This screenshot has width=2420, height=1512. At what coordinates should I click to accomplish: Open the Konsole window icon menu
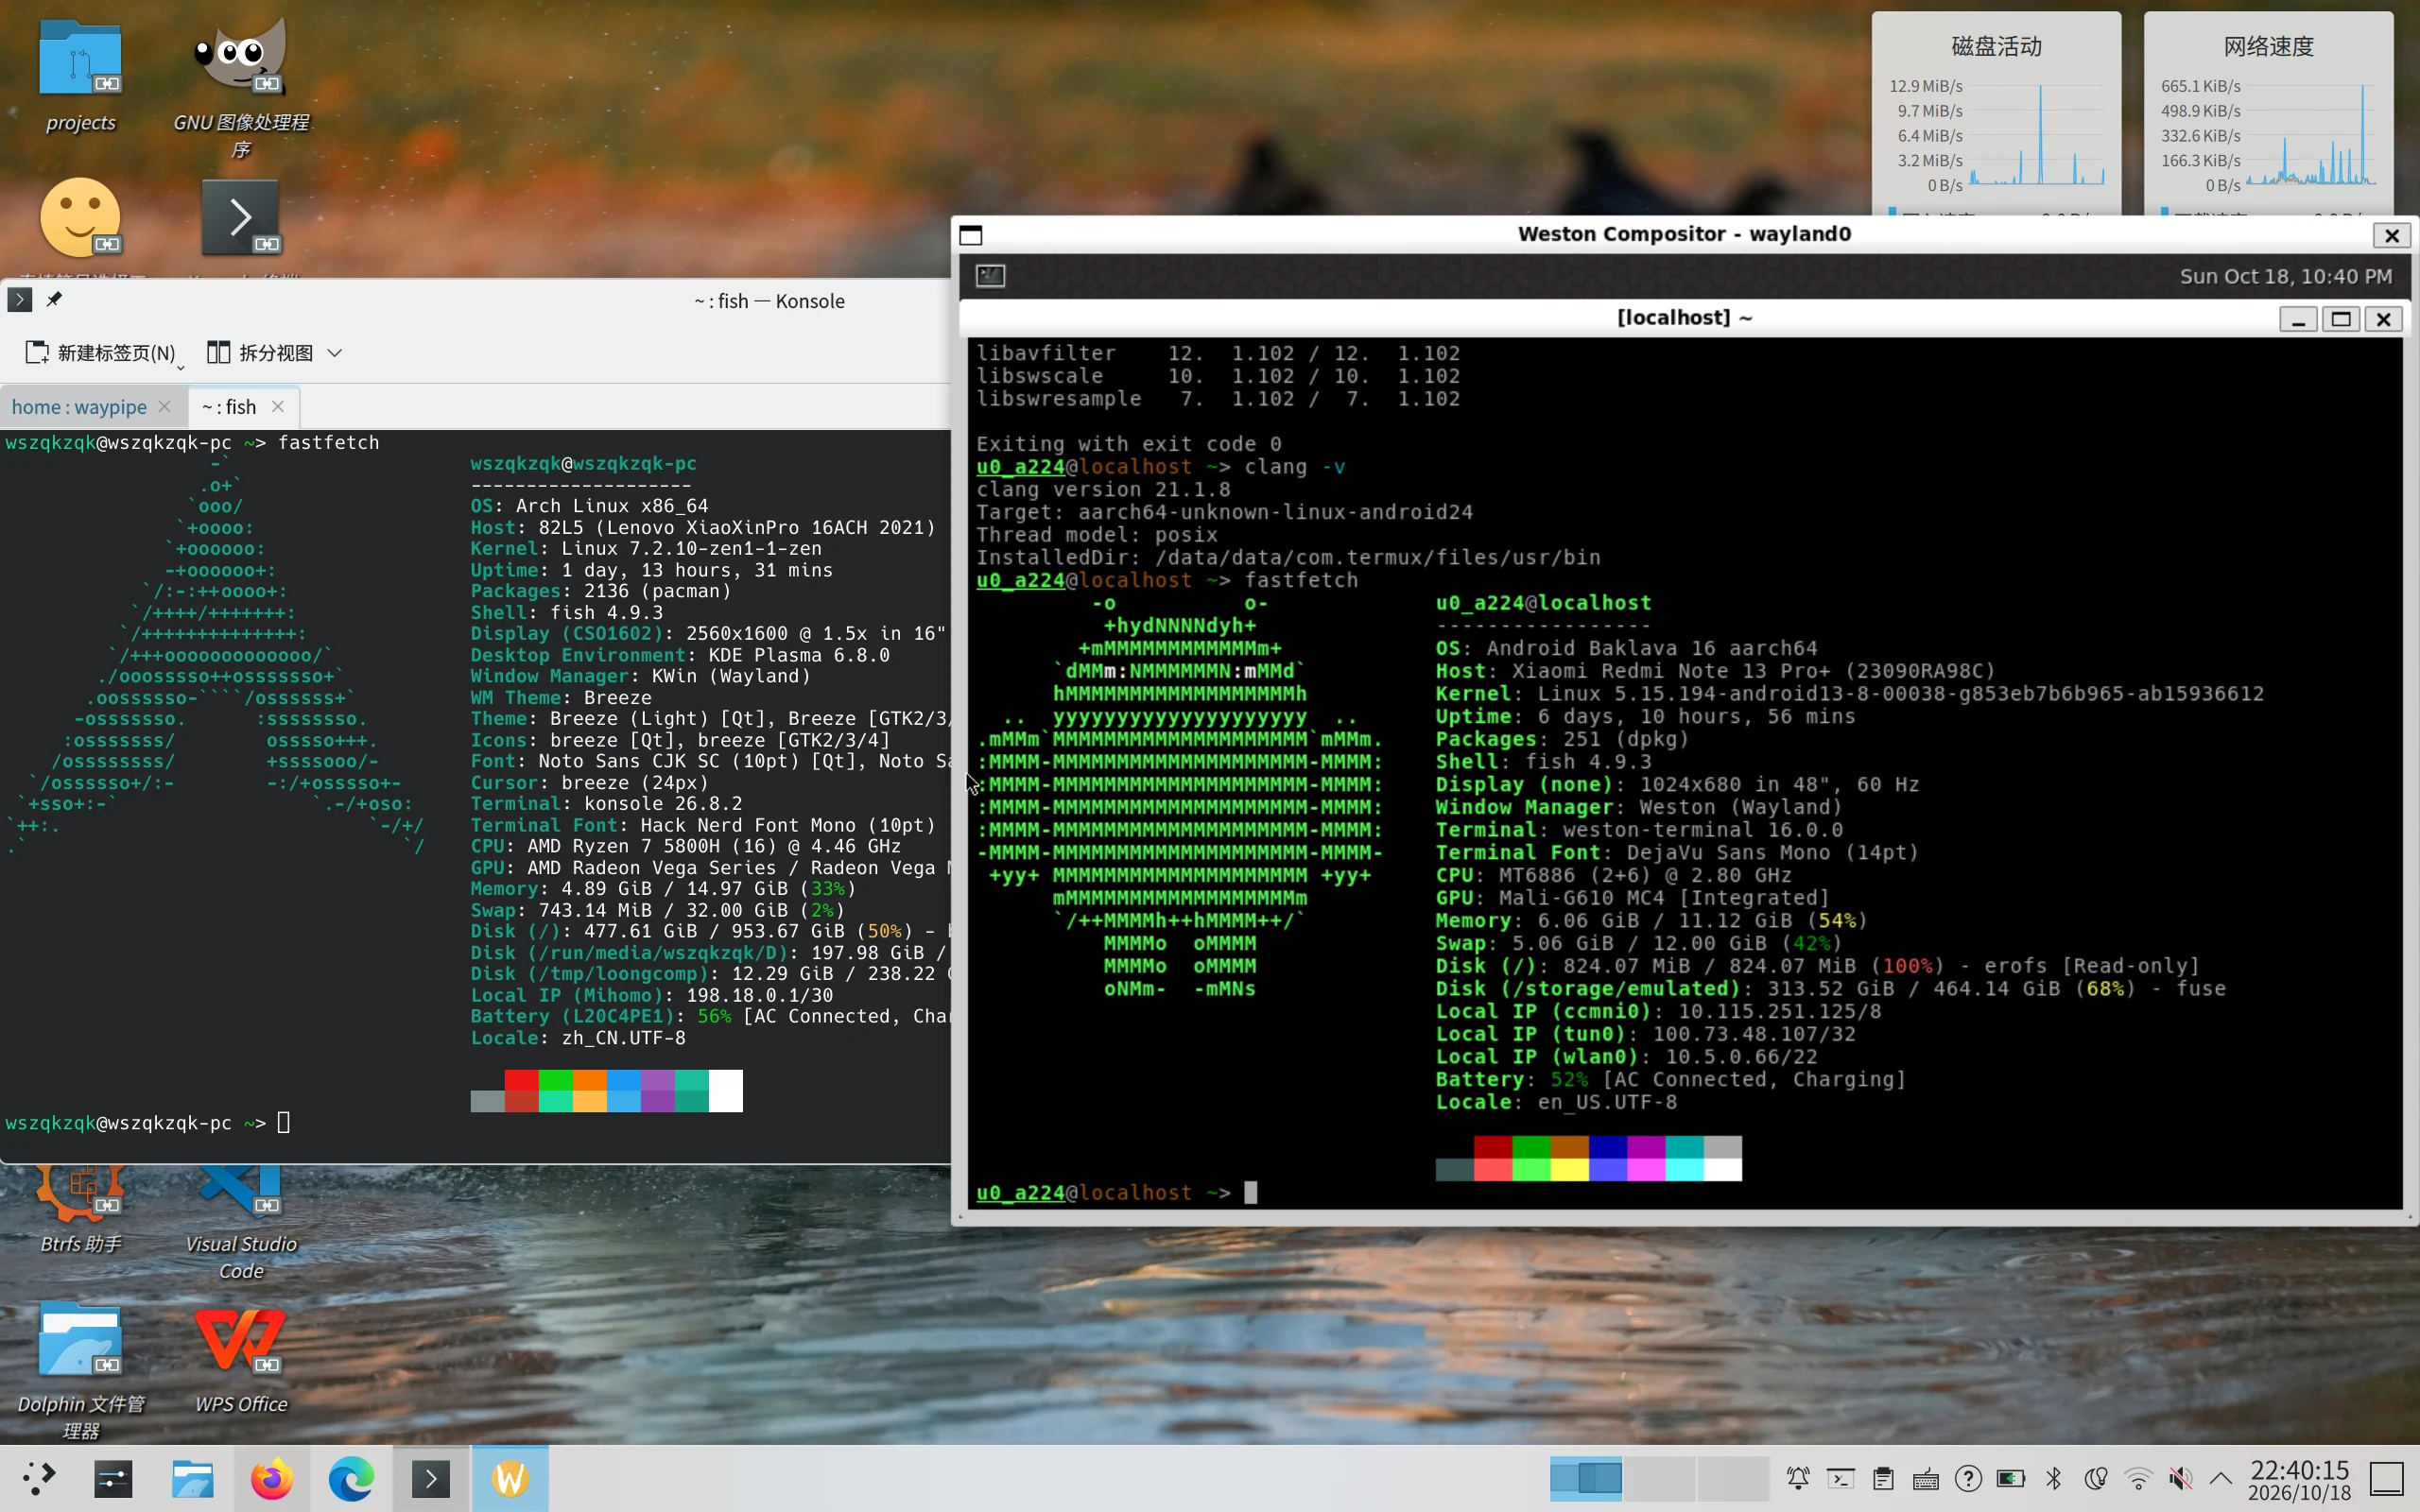point(20,299)
